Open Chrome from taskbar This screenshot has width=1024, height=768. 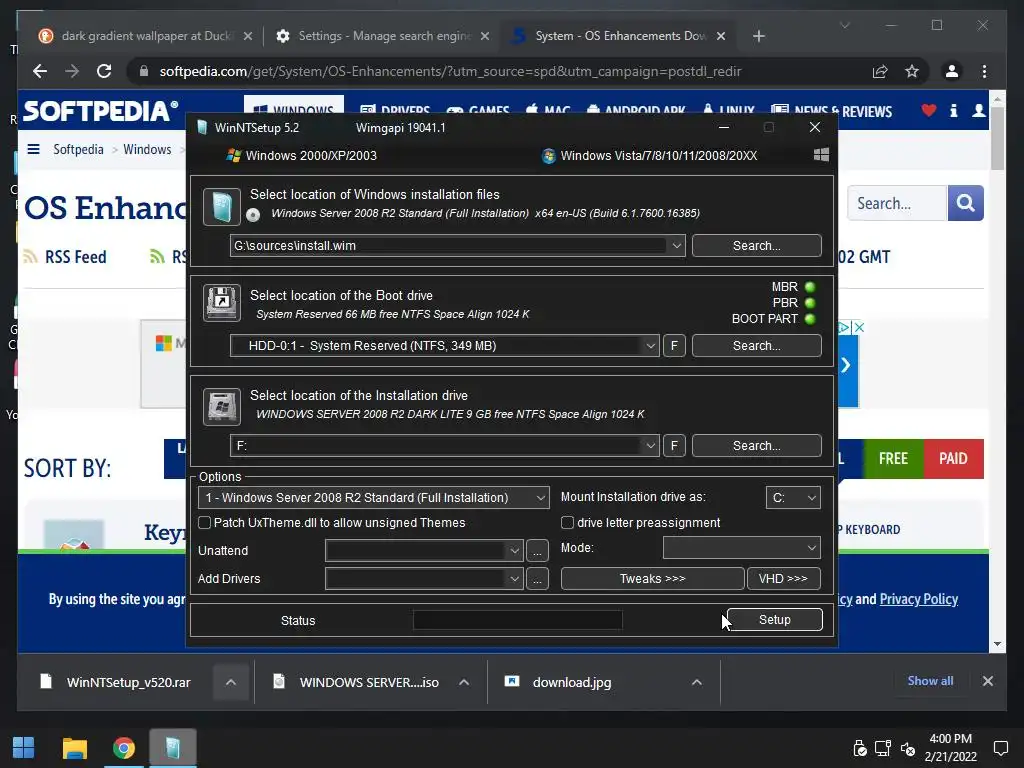pos(123,748)
